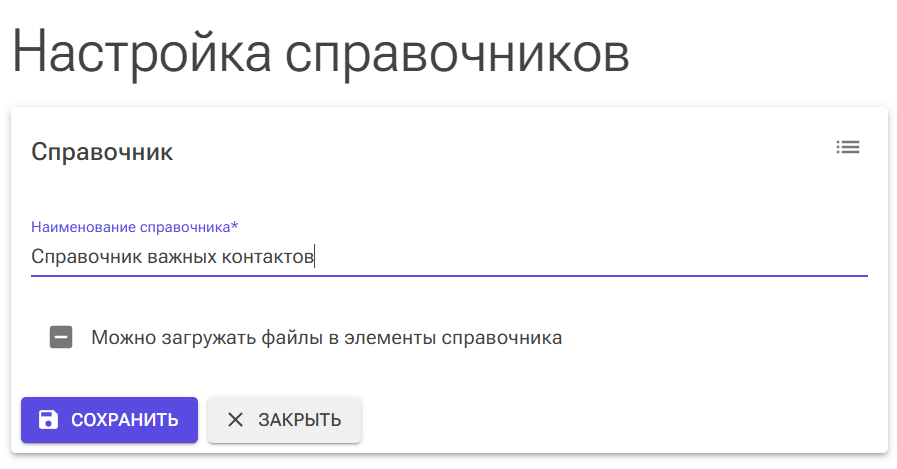Focus the 'Наименование справочника' input field
The height and width of the screenshot is (469, 897).
point(448,257)
